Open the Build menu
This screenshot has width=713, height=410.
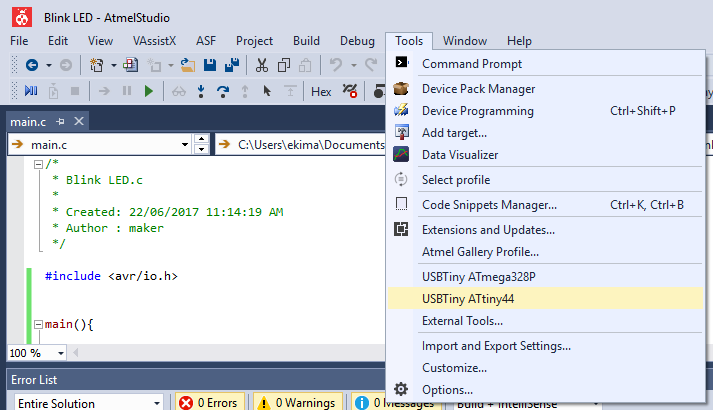306,41
